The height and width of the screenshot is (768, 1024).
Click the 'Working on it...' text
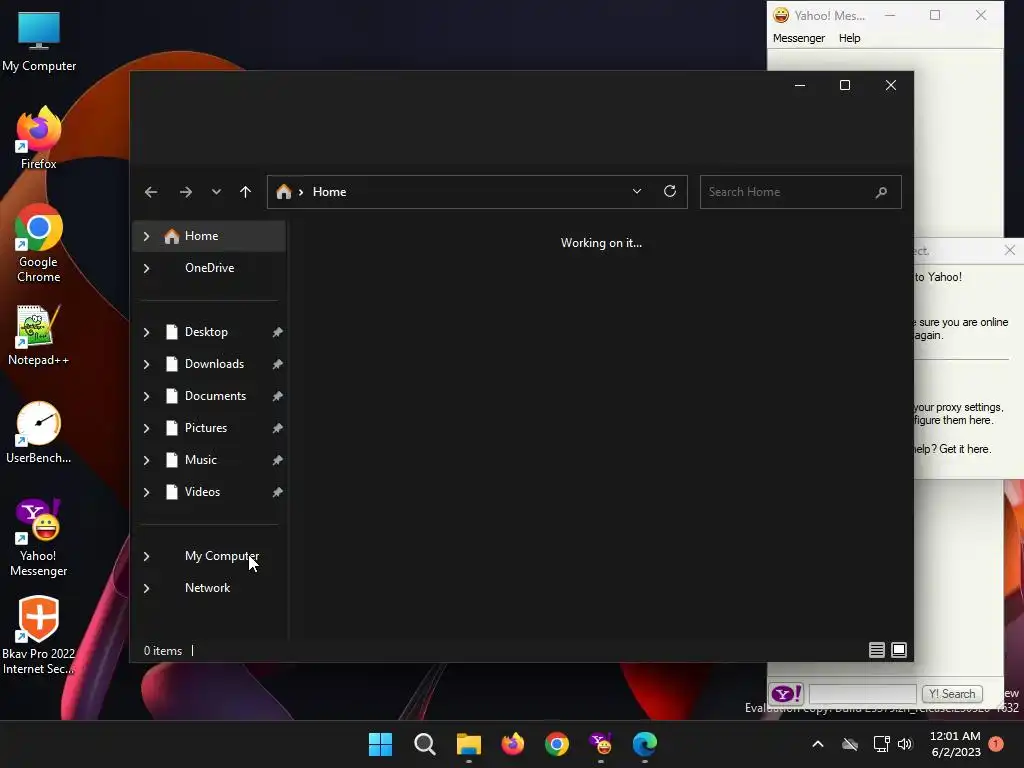[x=601, y=243]
